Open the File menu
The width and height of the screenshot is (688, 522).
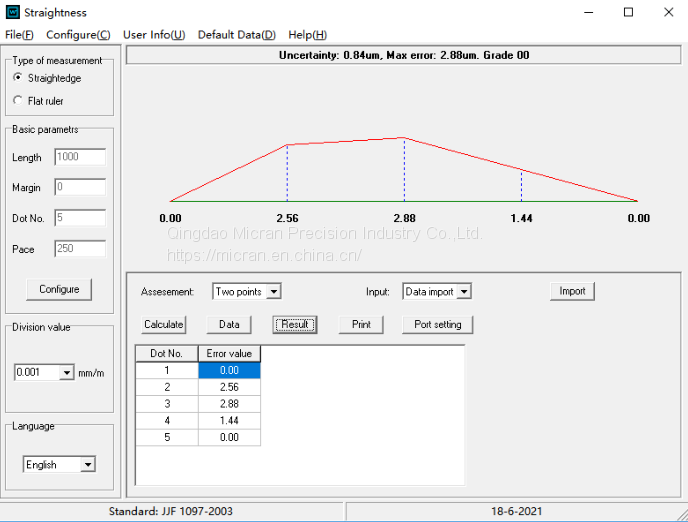[19, 35]
